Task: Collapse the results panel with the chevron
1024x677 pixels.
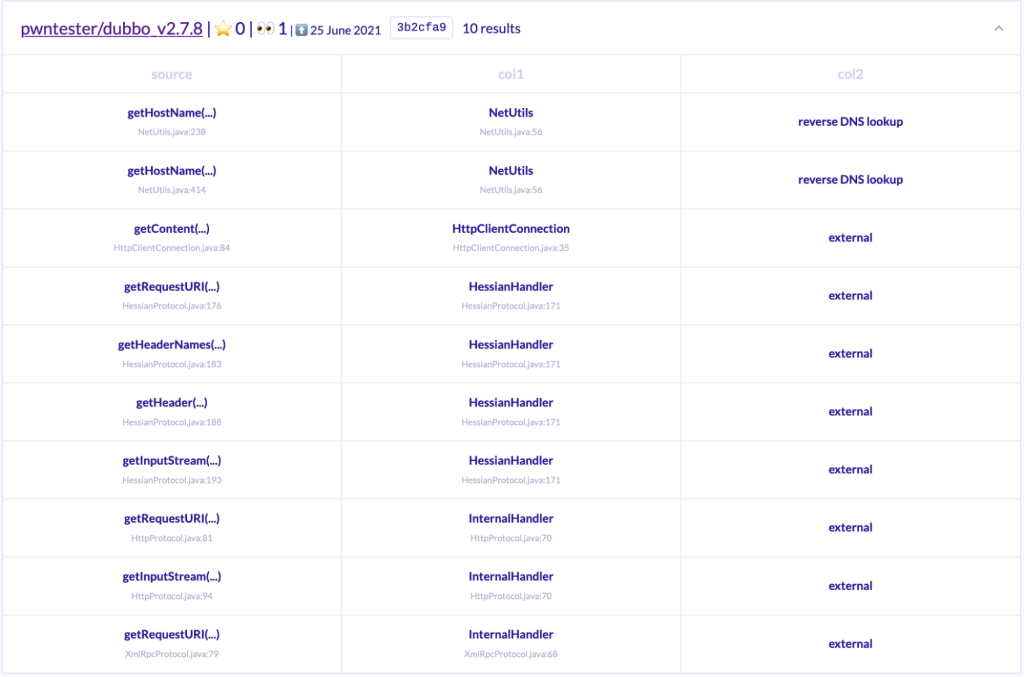Action: pos(998,29)
